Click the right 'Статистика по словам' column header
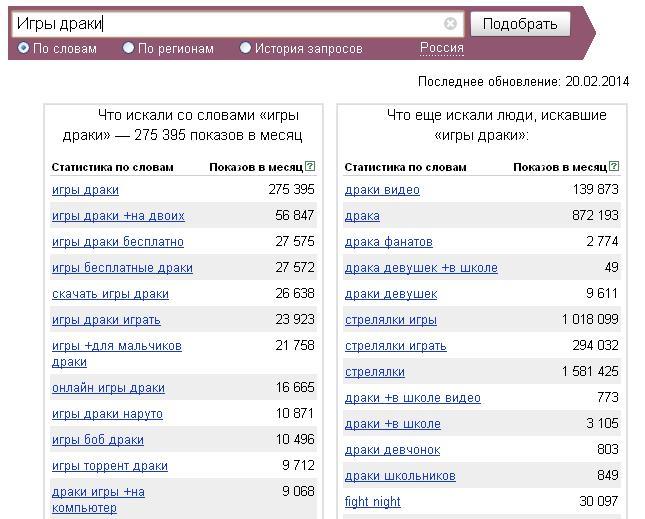Screen dimensions: 645x519 click(406, 167)
